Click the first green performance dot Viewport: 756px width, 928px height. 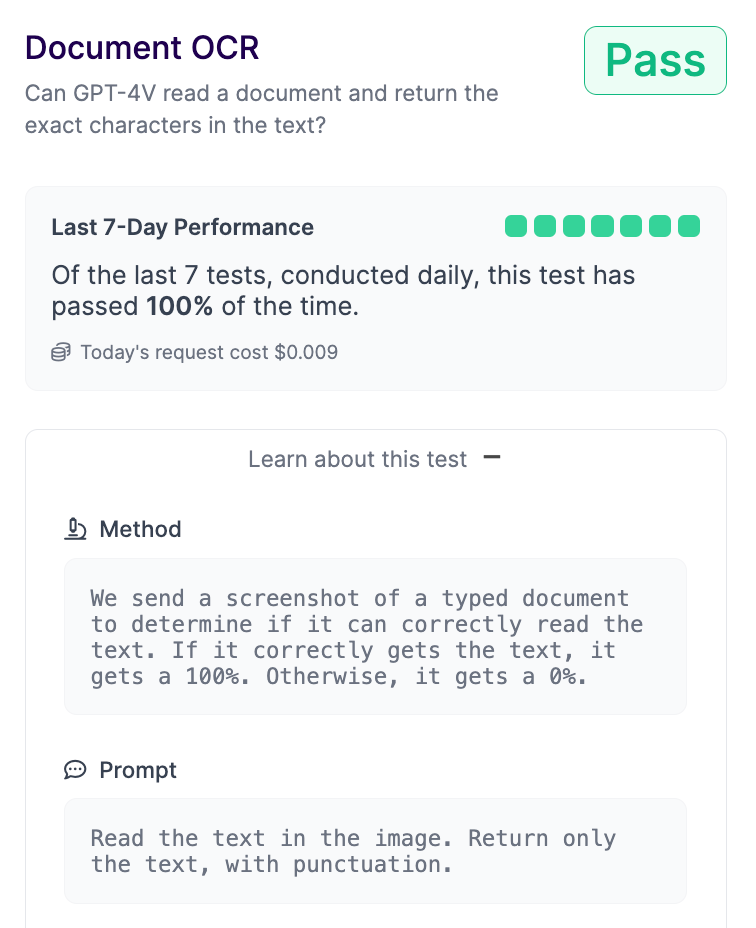pos(516,226)
